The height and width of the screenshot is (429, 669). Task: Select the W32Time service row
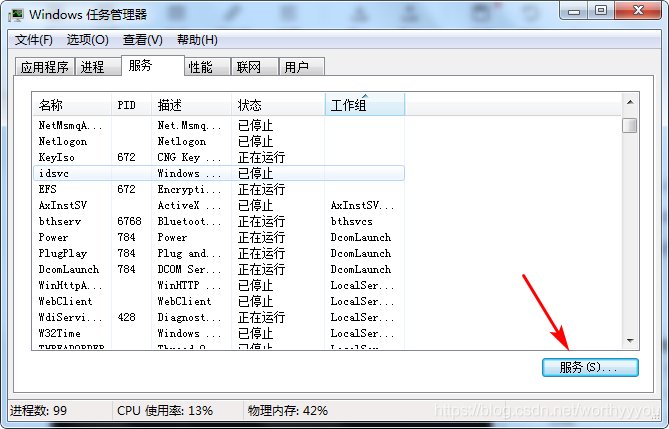point(218,333)
